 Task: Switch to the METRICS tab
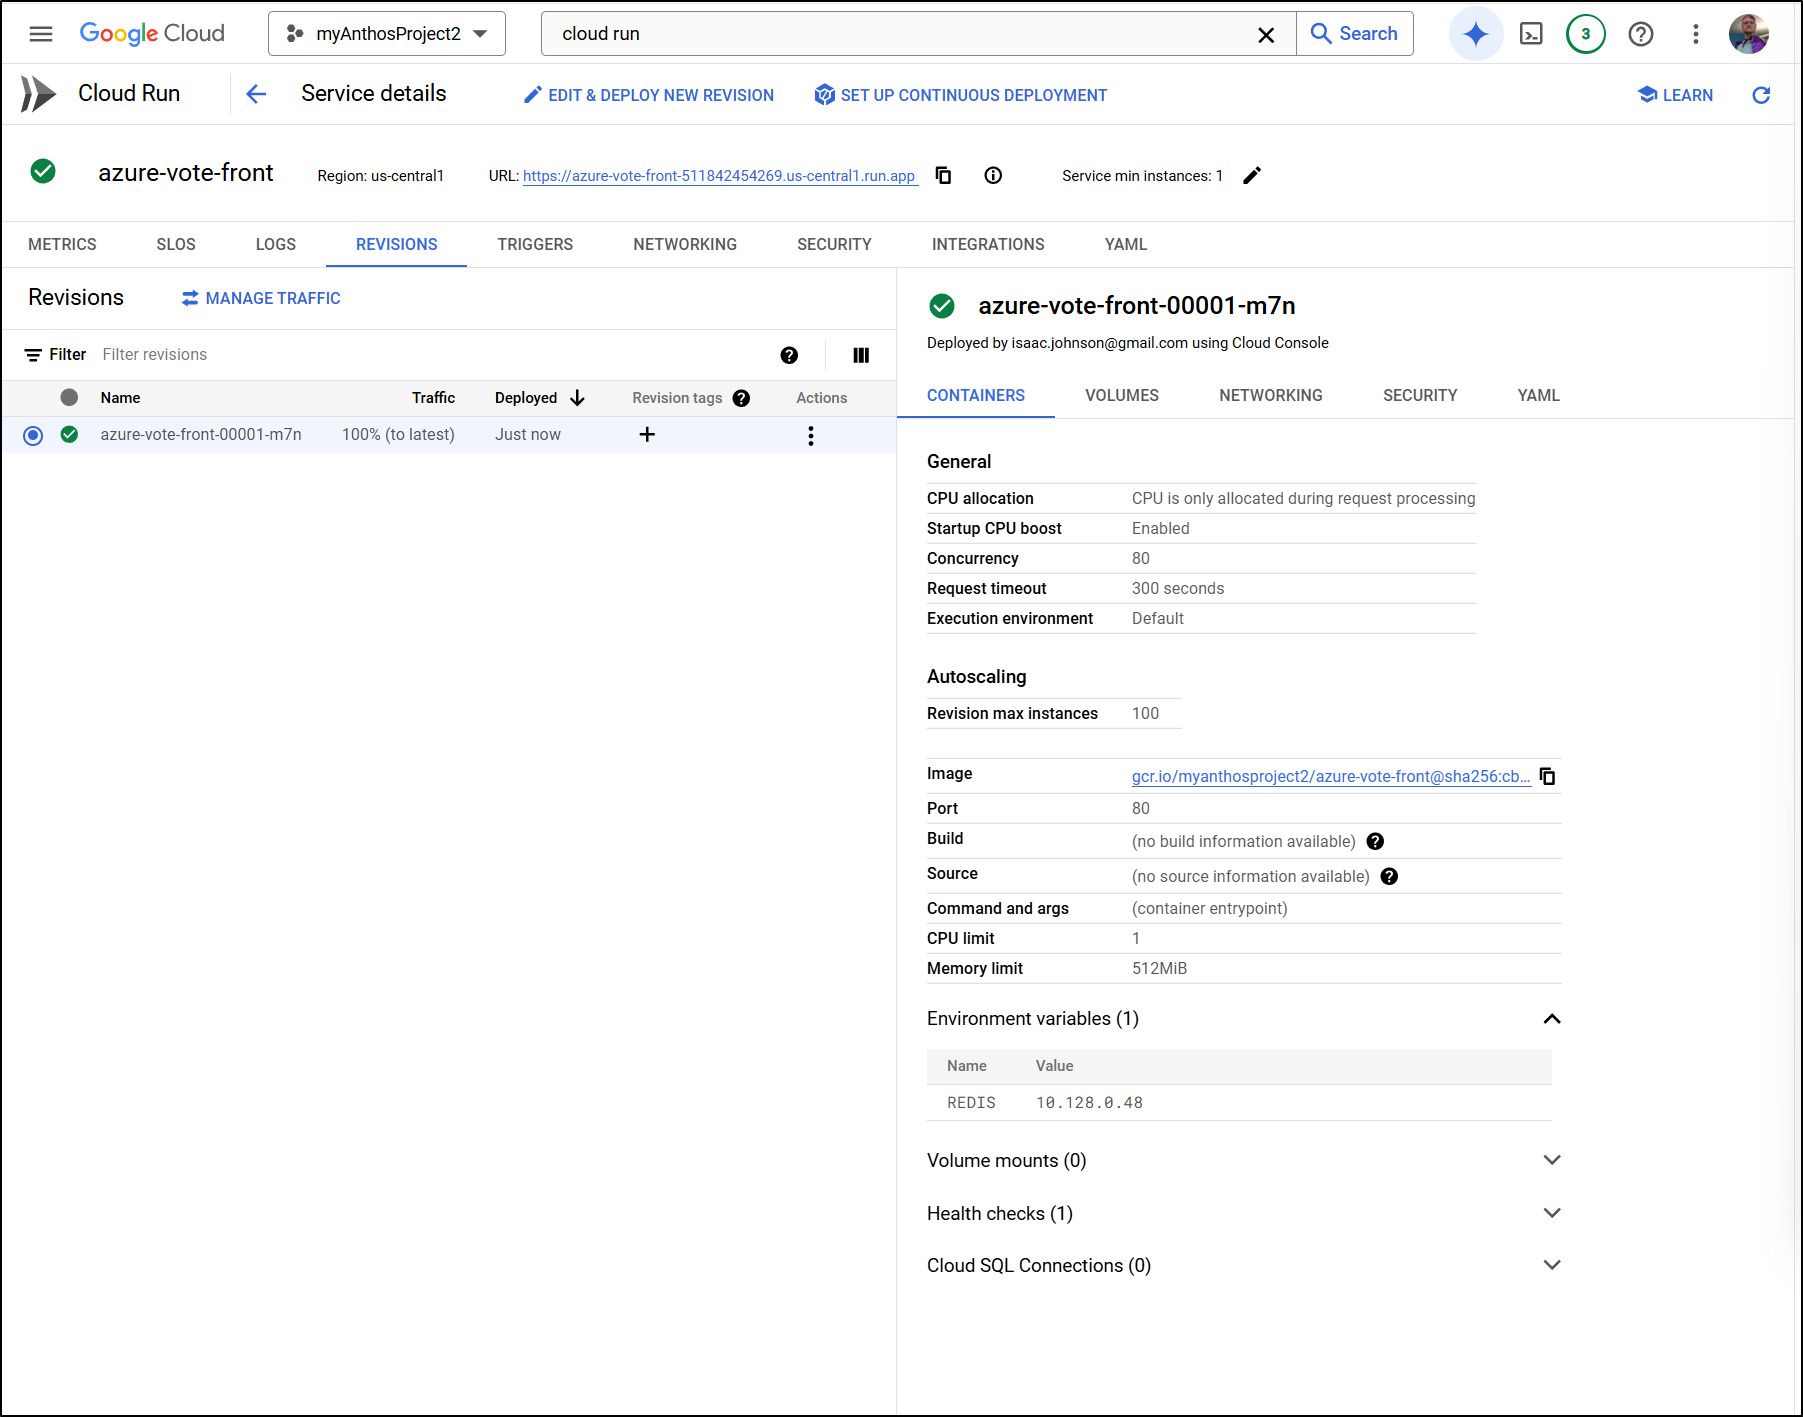[62, 244]
